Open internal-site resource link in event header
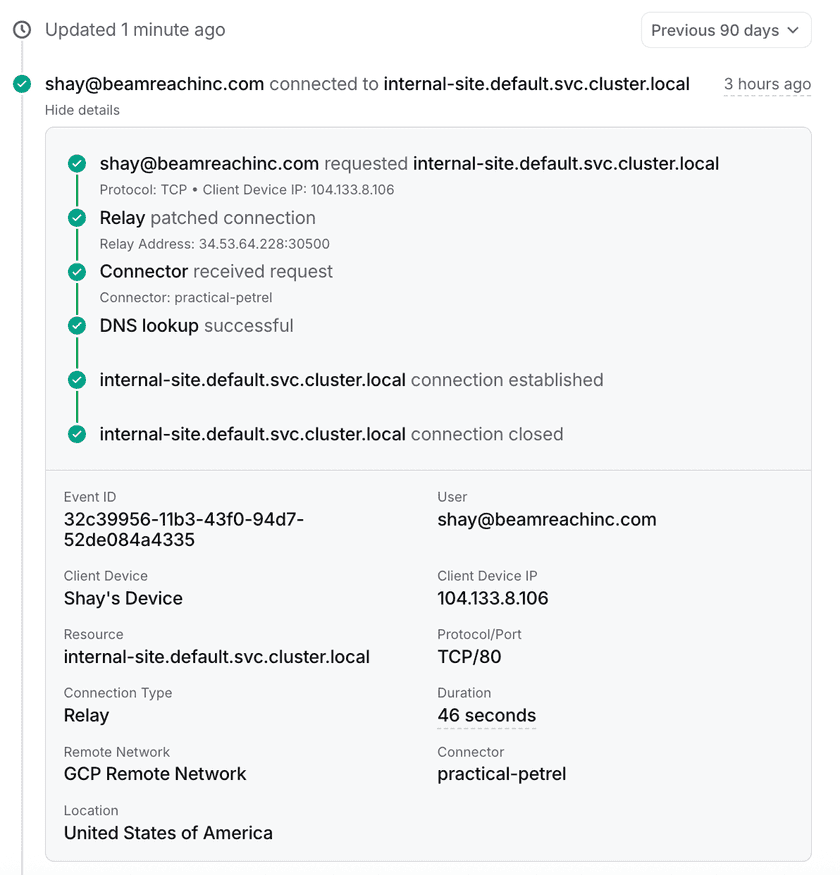 click(536, 84)
